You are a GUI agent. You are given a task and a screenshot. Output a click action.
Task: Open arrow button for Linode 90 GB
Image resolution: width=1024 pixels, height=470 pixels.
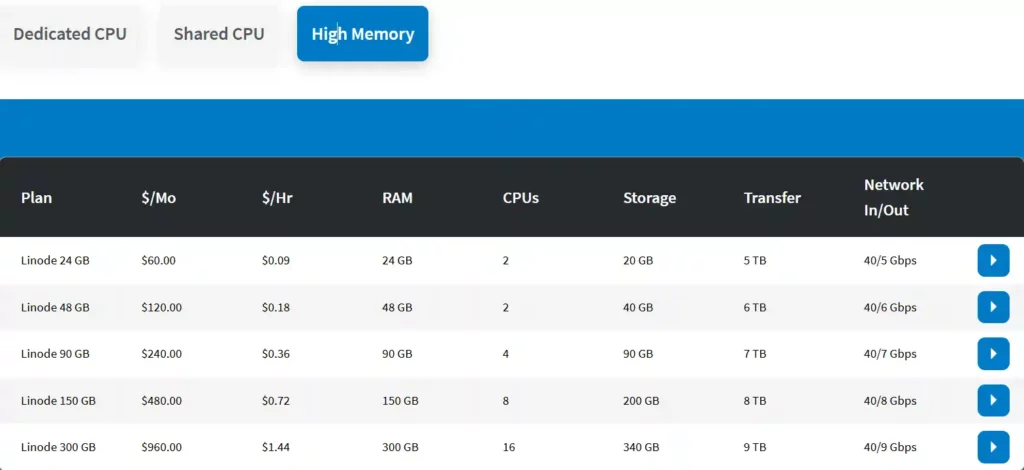pos(993,354)
